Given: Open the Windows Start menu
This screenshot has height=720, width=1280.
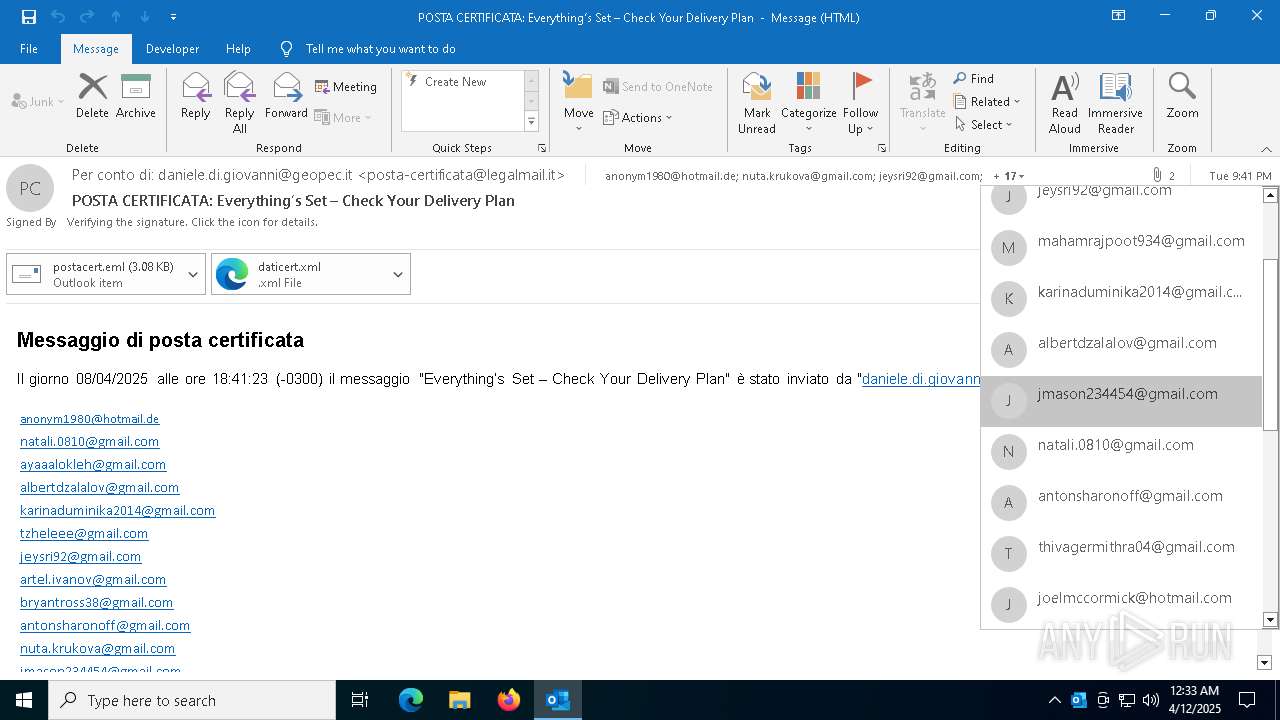Looking at the screenshot, I should [24, 700].
